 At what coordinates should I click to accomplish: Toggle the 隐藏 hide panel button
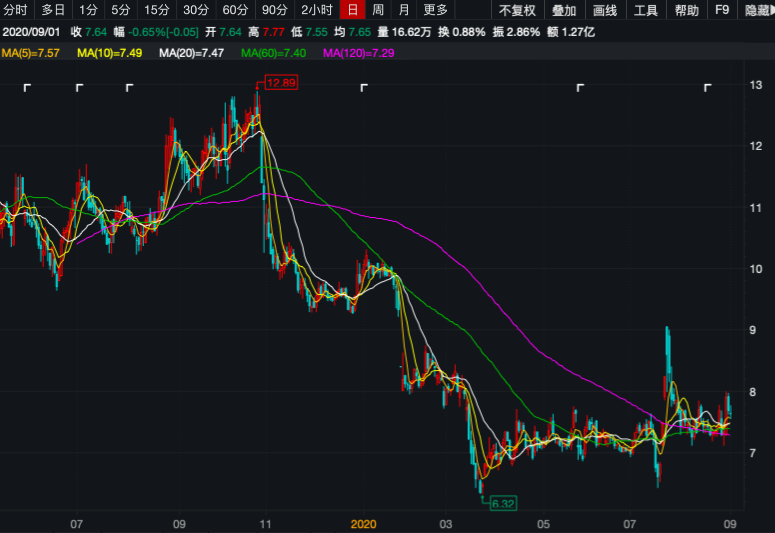pyautogui.click(x=758, y=11)
